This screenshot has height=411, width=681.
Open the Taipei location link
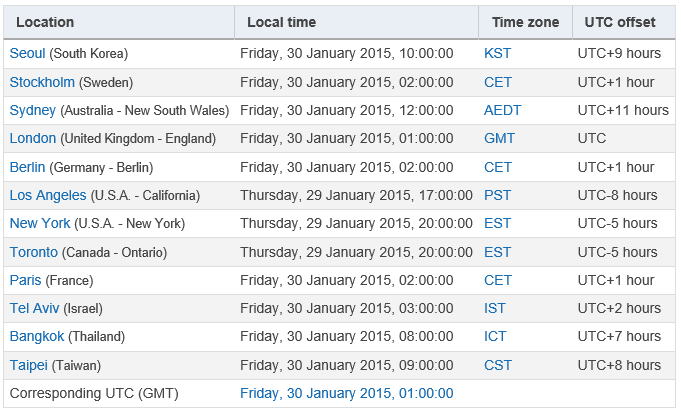click(29, 365)
